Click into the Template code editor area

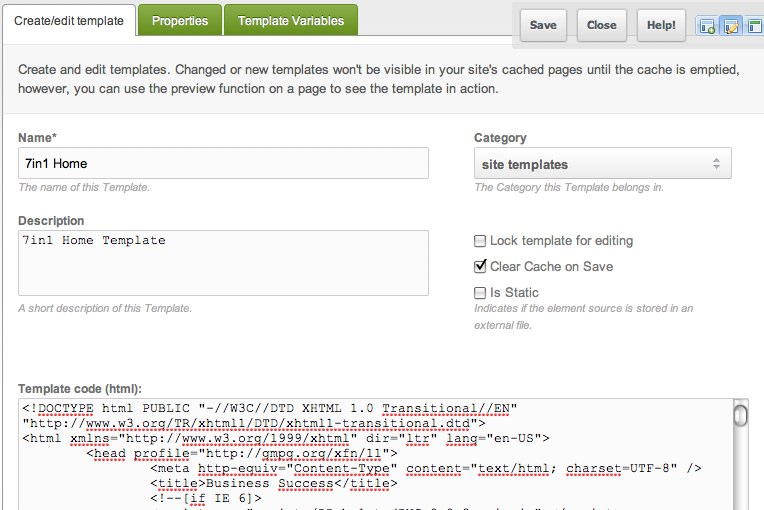coord(375,454)
